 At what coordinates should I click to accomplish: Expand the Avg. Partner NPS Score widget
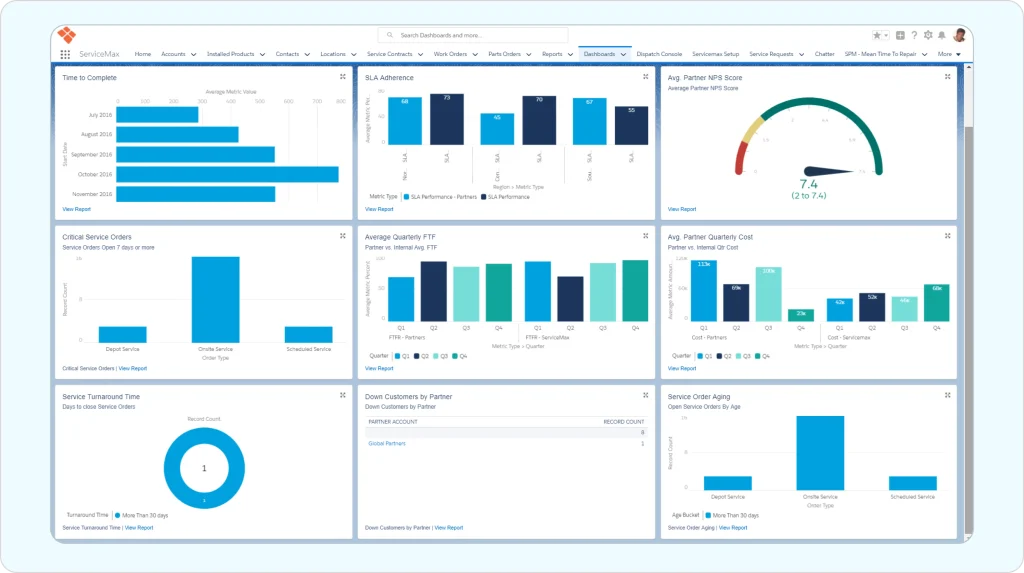coord(948,77)
